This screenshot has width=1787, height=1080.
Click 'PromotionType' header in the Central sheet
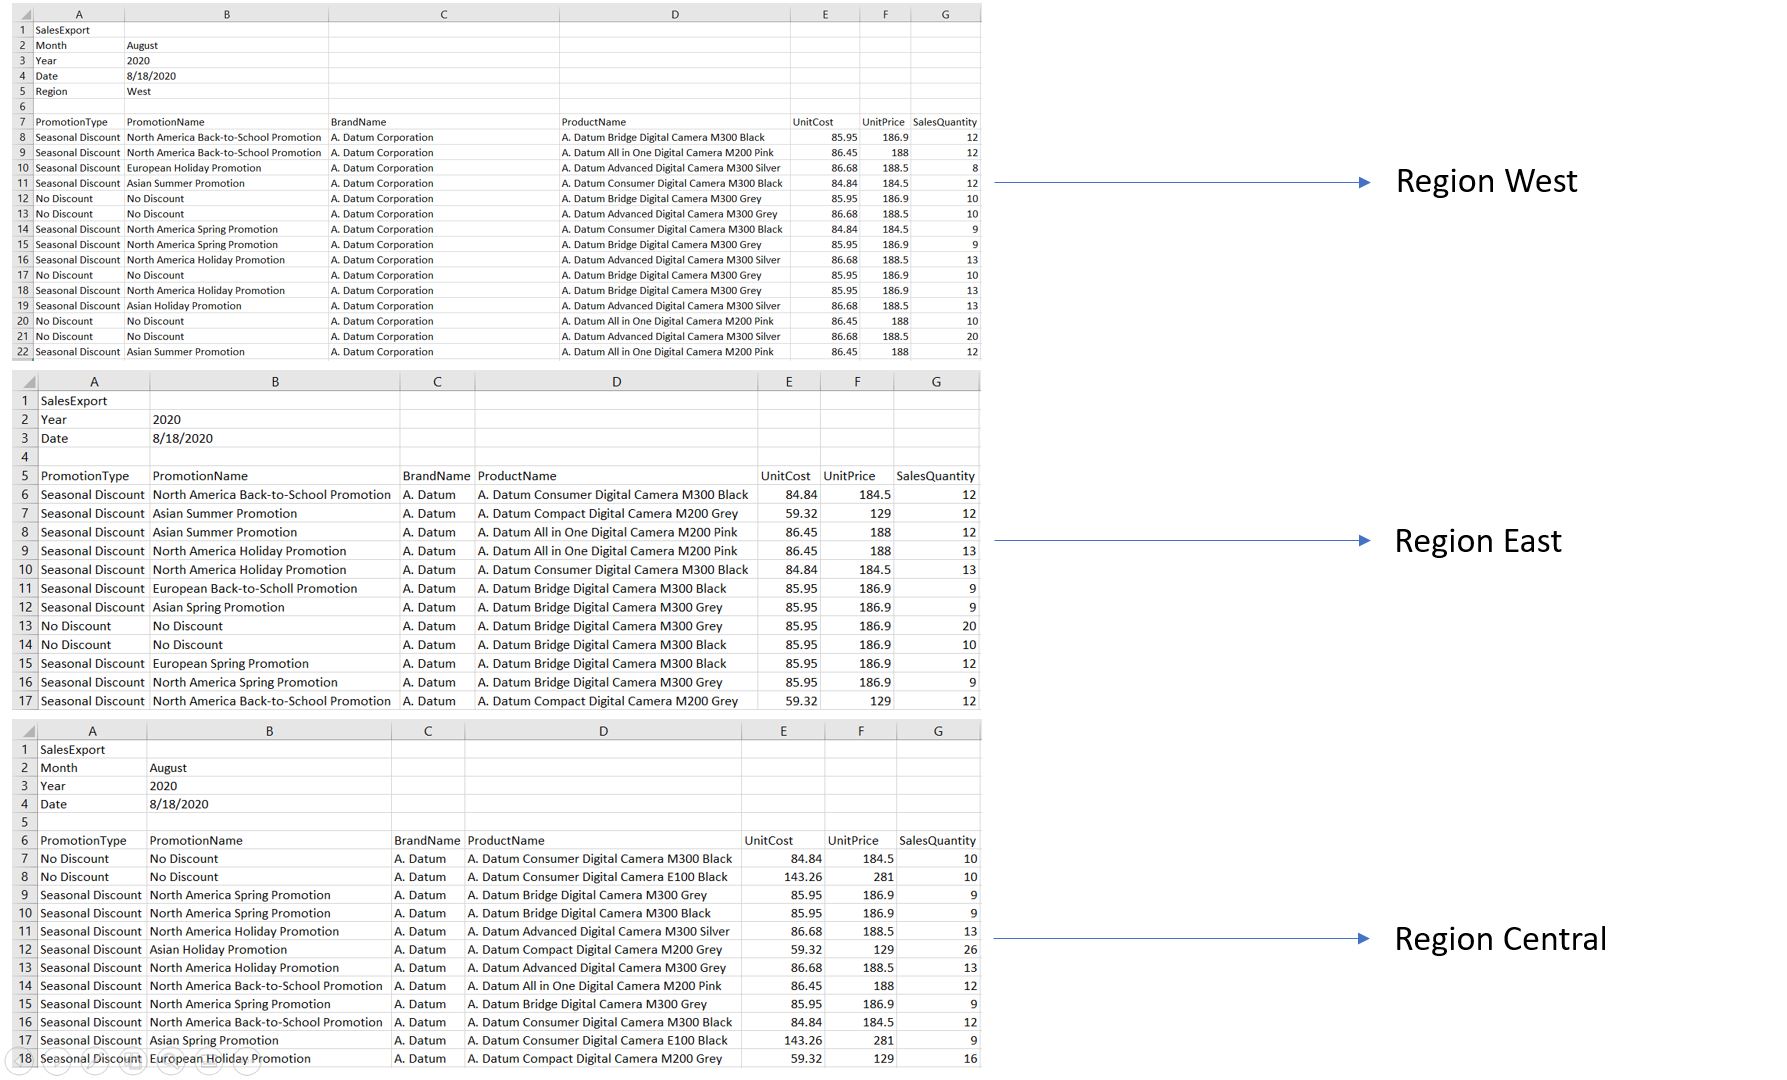coord(83,841)
